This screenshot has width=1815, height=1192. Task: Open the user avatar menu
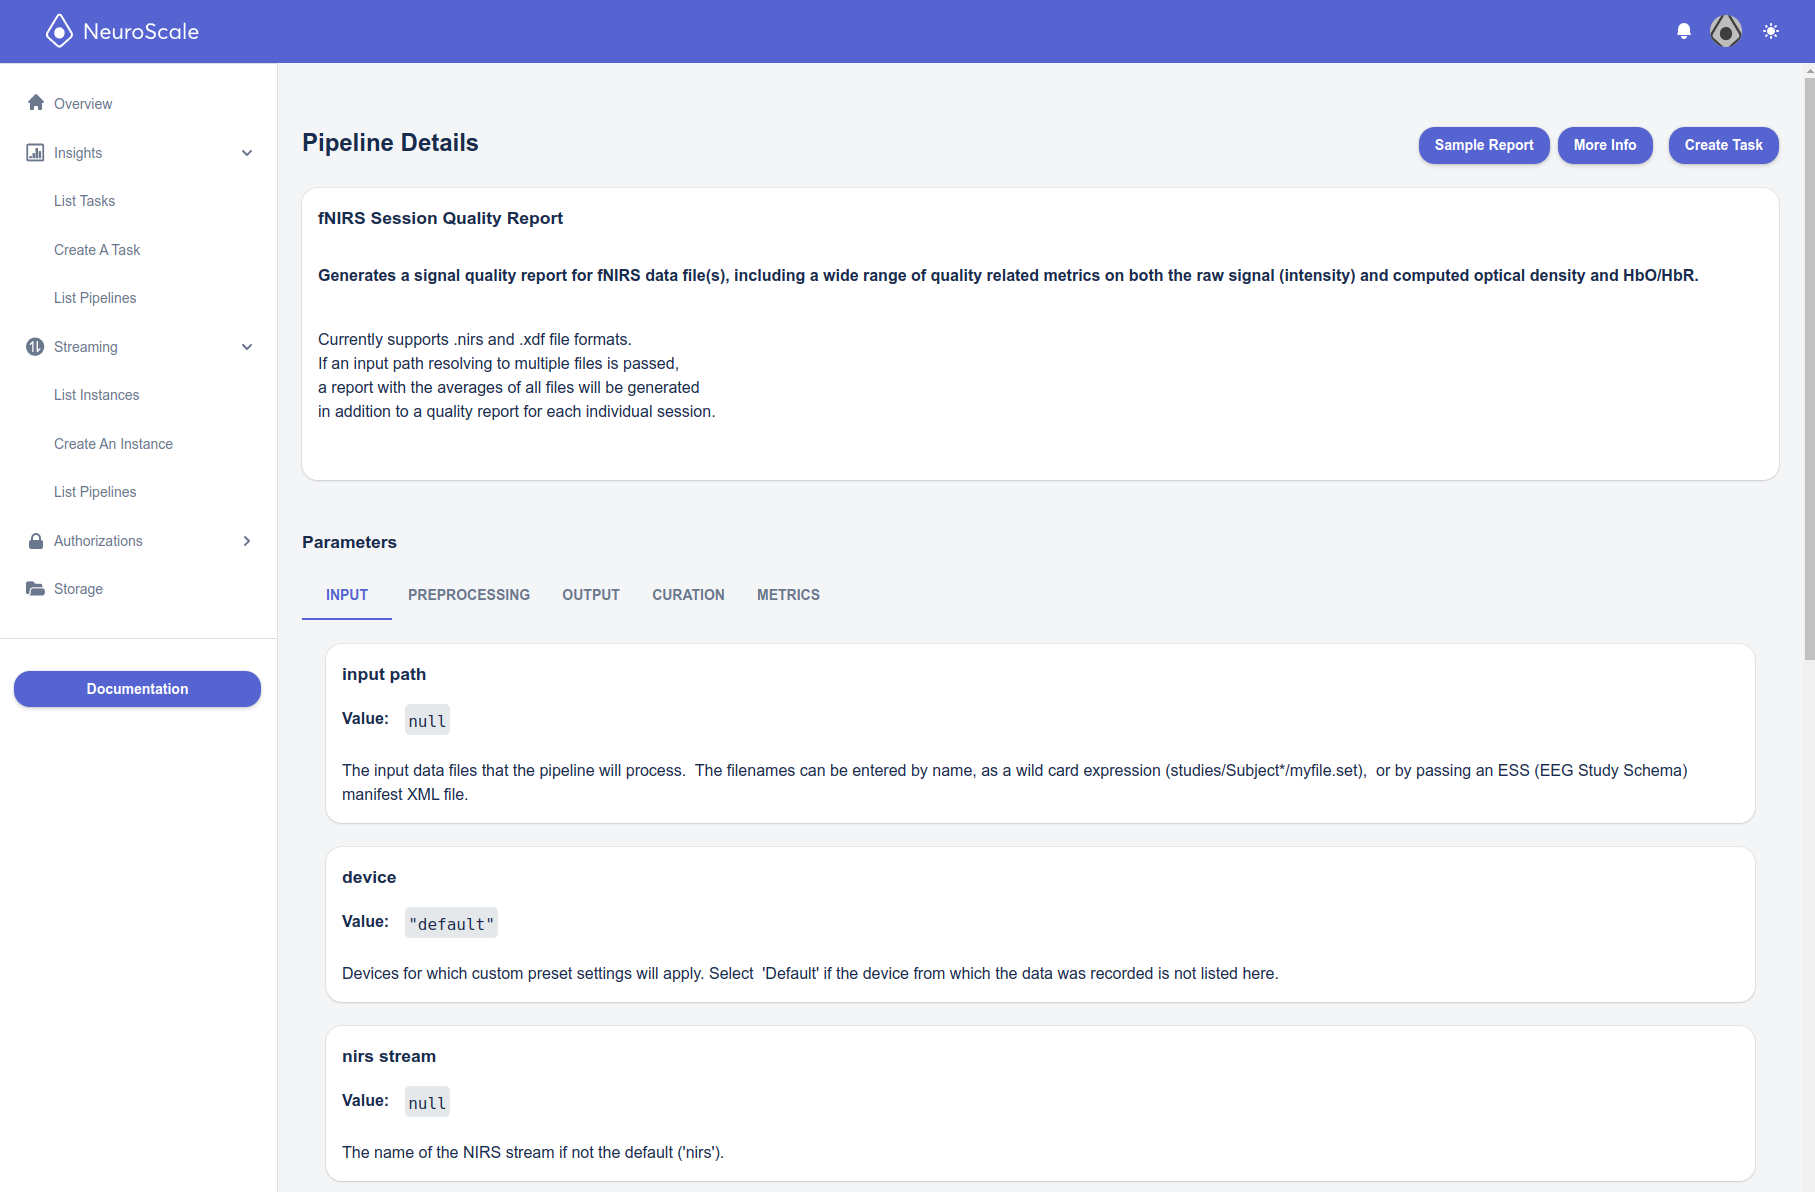[x=1726, y=31]
